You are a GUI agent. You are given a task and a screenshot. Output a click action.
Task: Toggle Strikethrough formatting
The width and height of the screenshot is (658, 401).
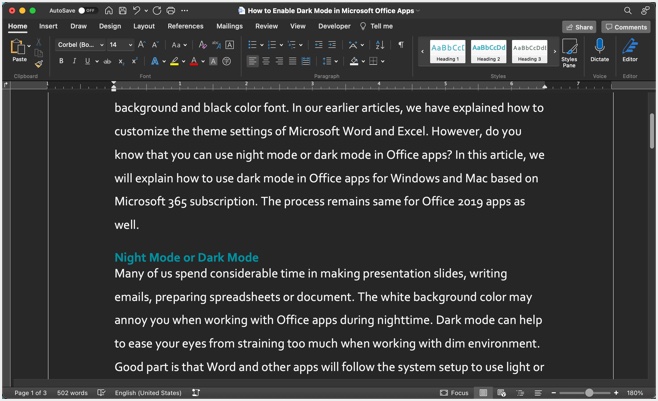(x=107, y=62)
